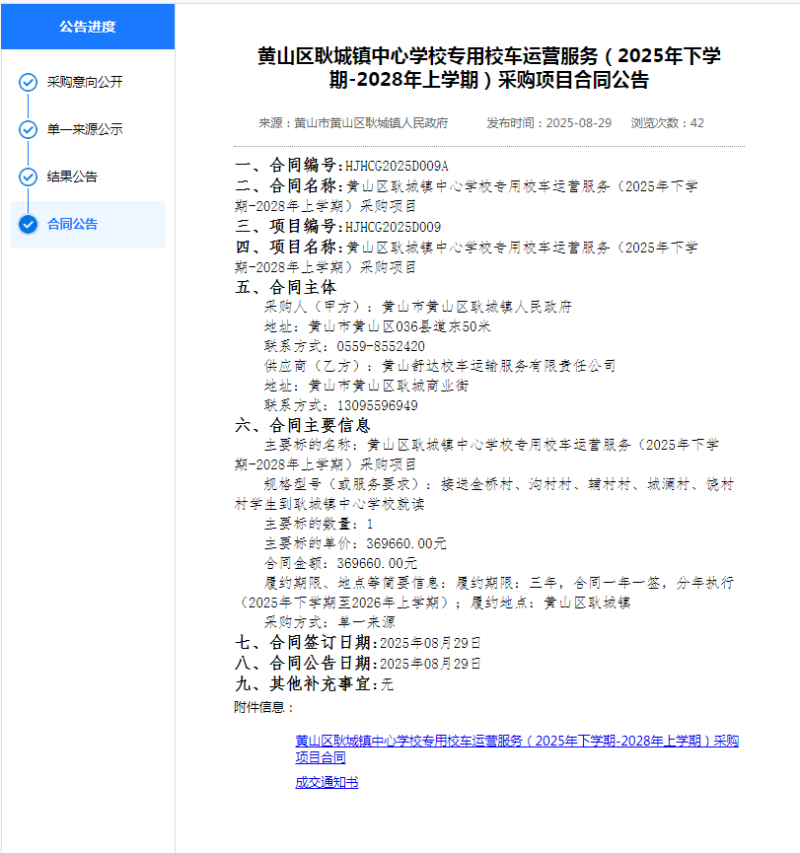
Task: Click the check icon beside 结果公告
Action: (28, 177)
